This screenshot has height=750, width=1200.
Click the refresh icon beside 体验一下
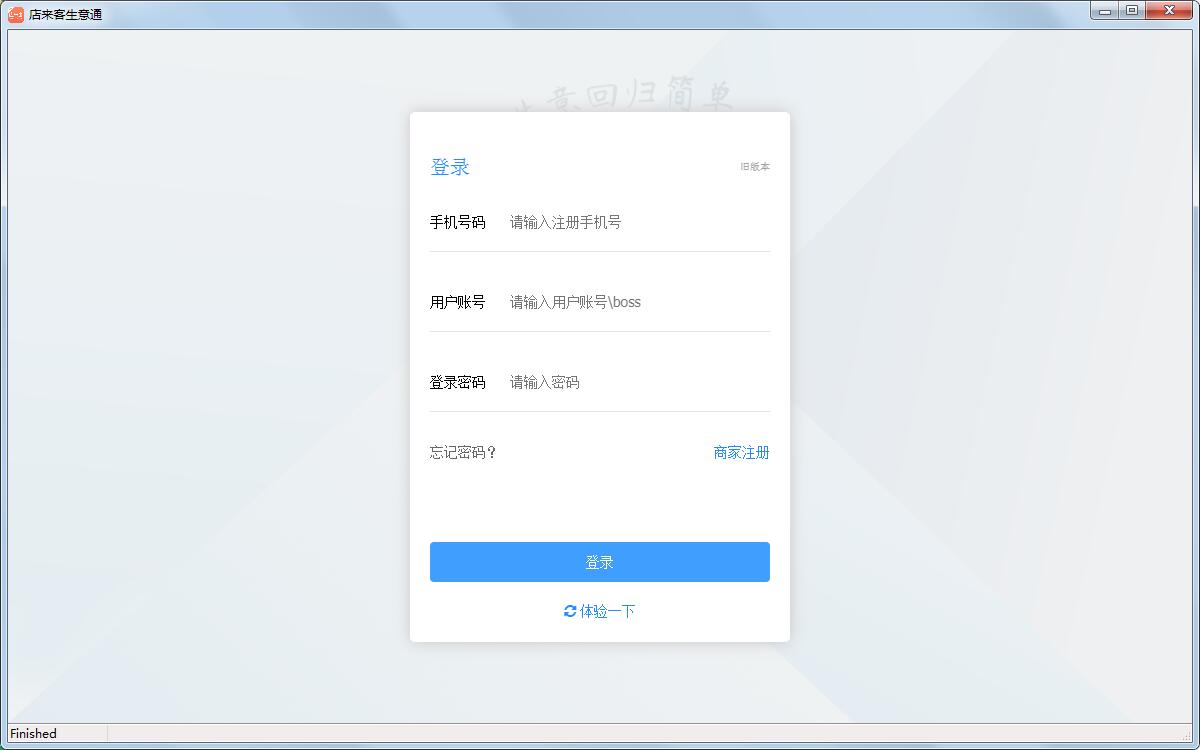pos(570,611)
